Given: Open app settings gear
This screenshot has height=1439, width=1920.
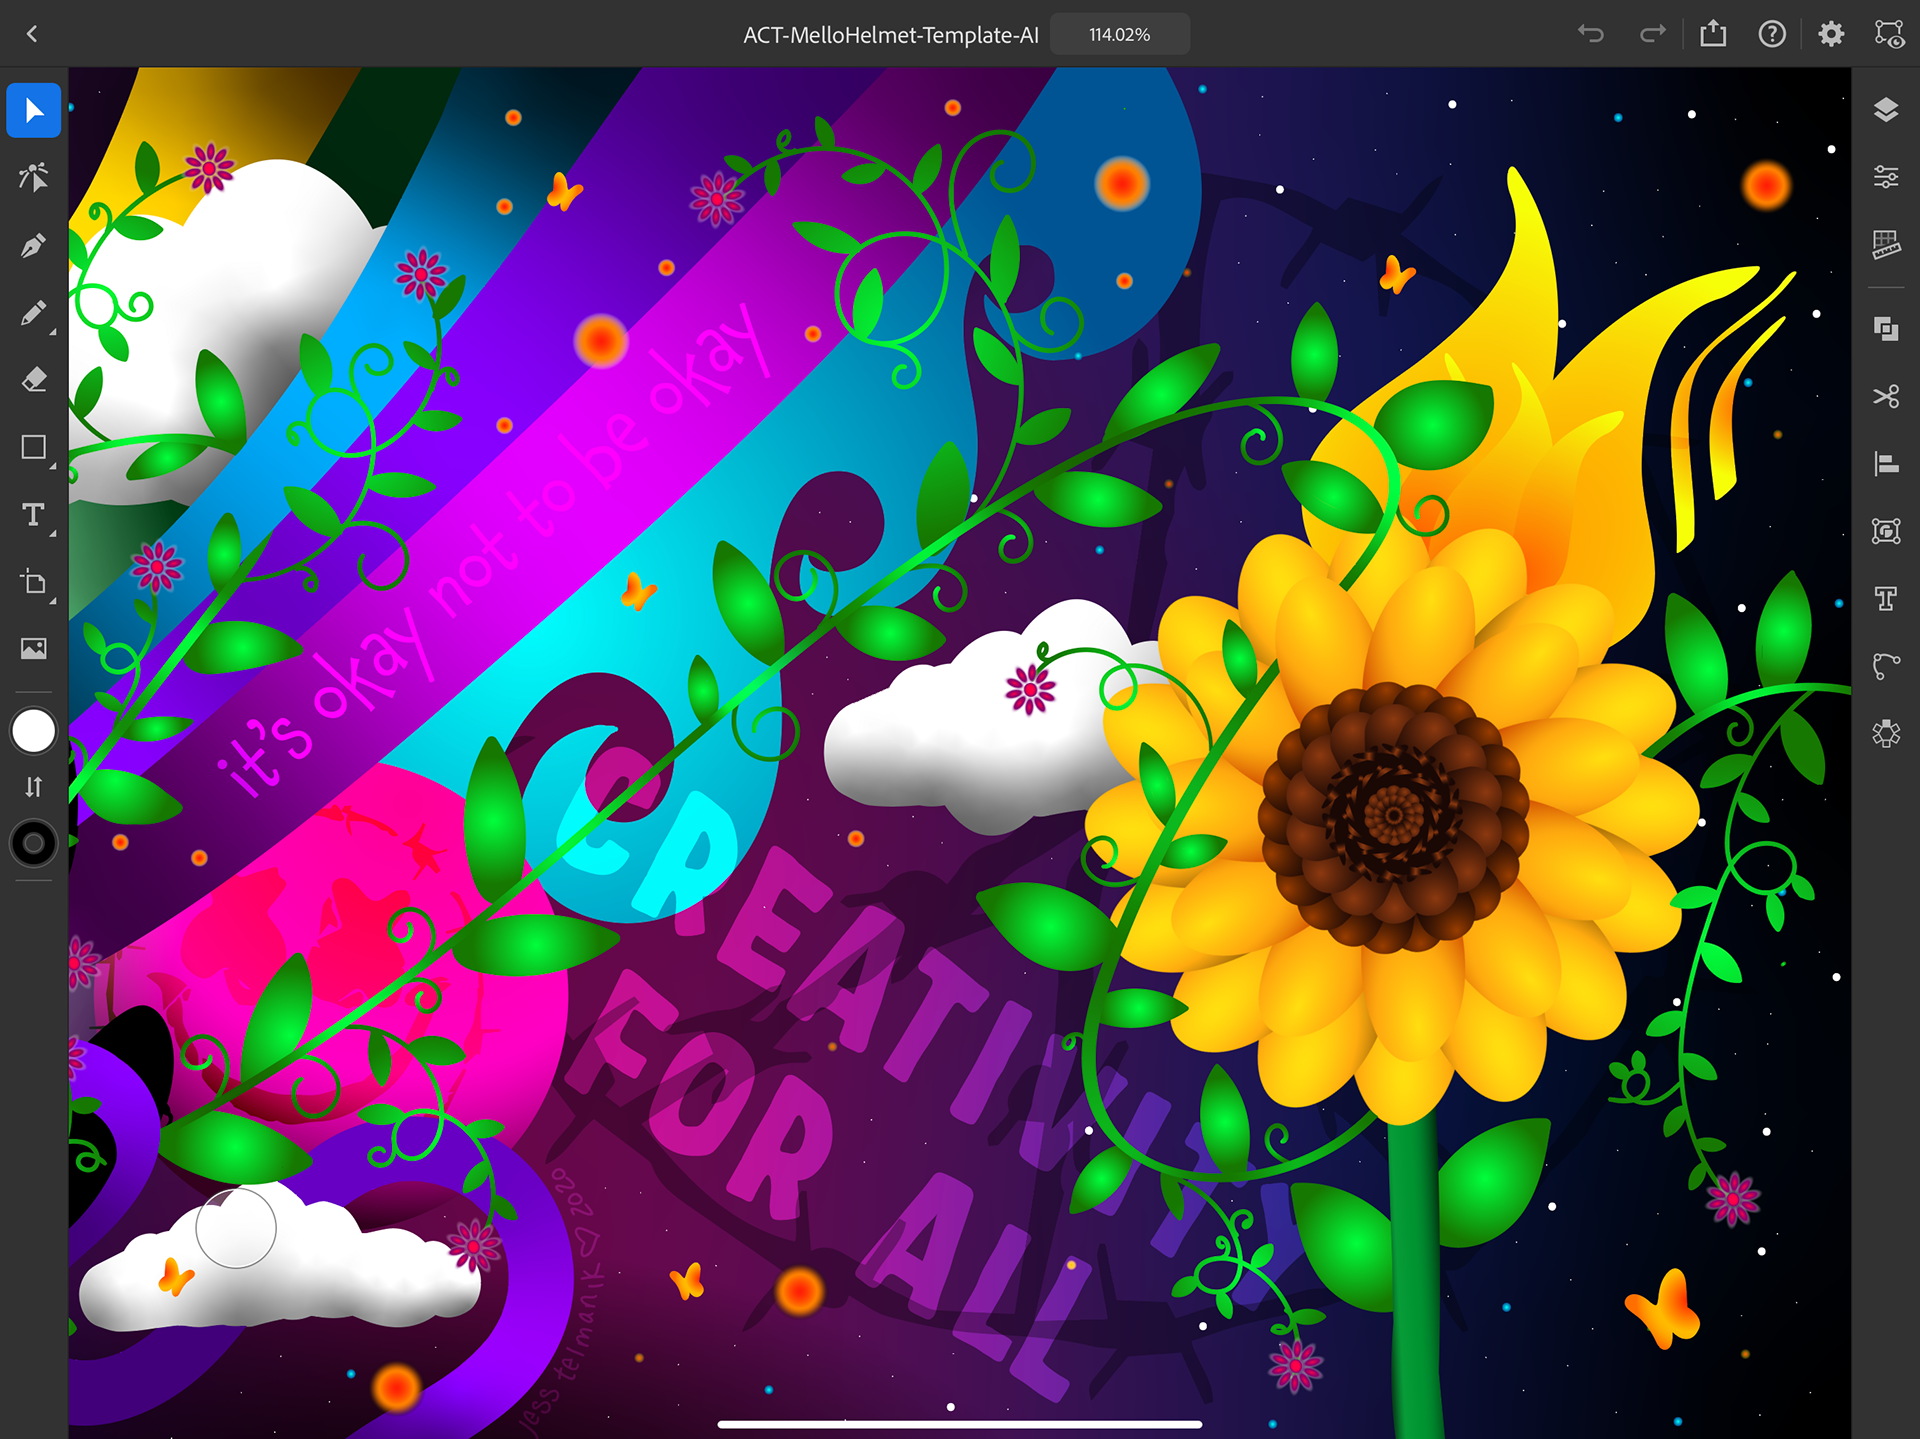Looking at the screenshot, I should point(1831,34).
